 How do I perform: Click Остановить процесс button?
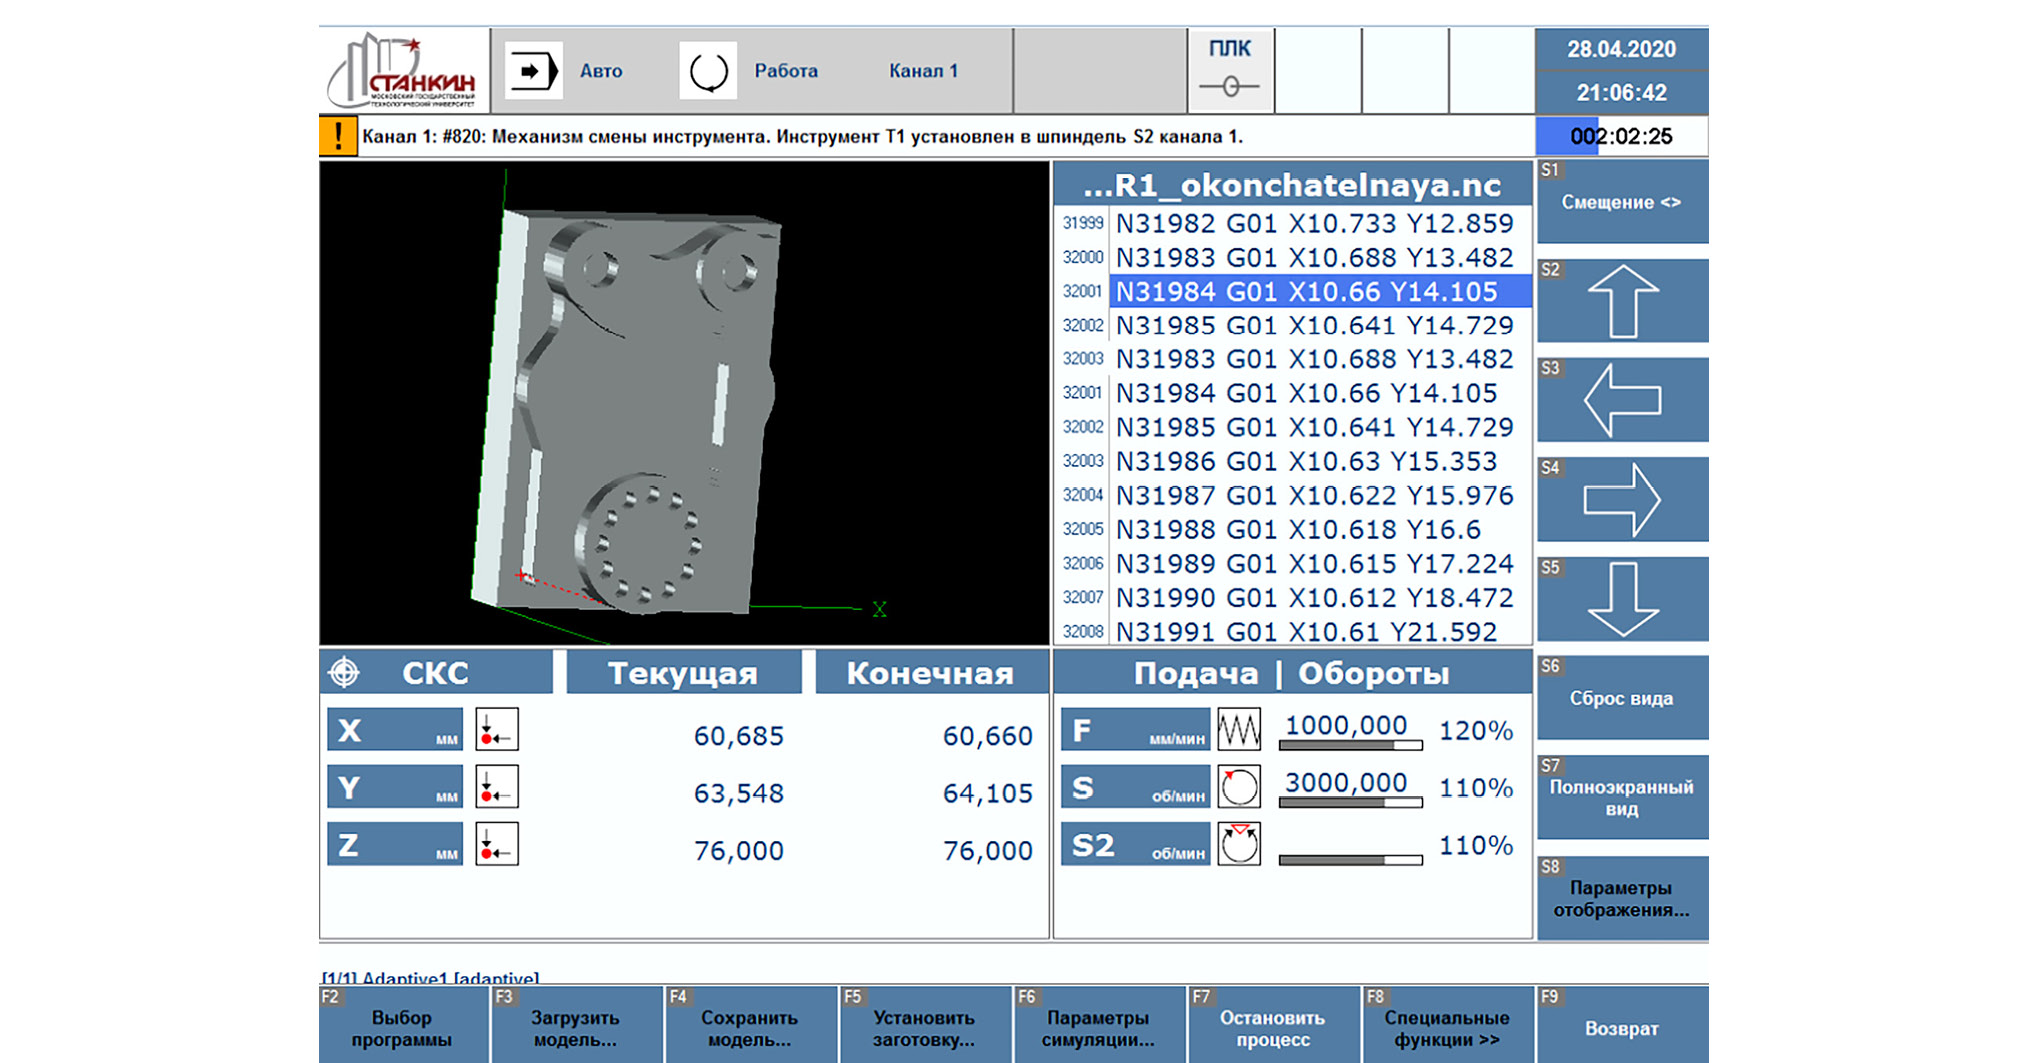point(1272,1028)
